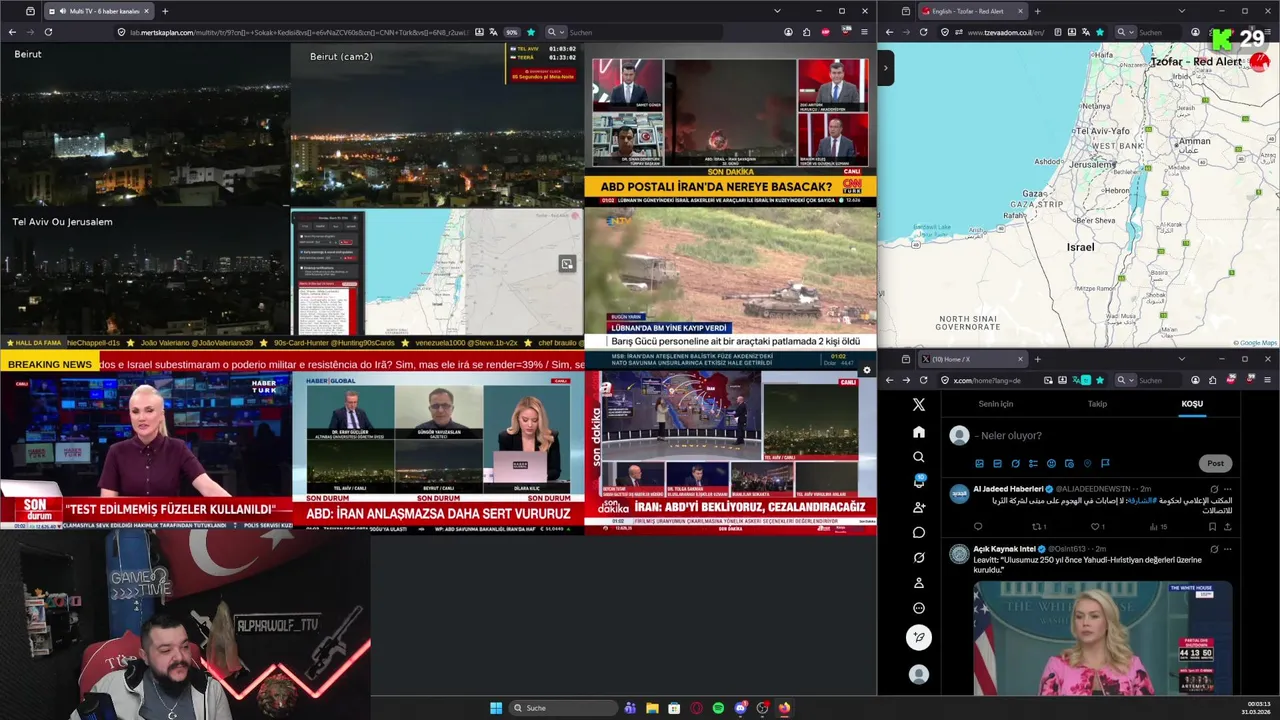Screen dimensions: 1280x720
Task: Bookmark star in Tzofar window
Action: 1100,32
